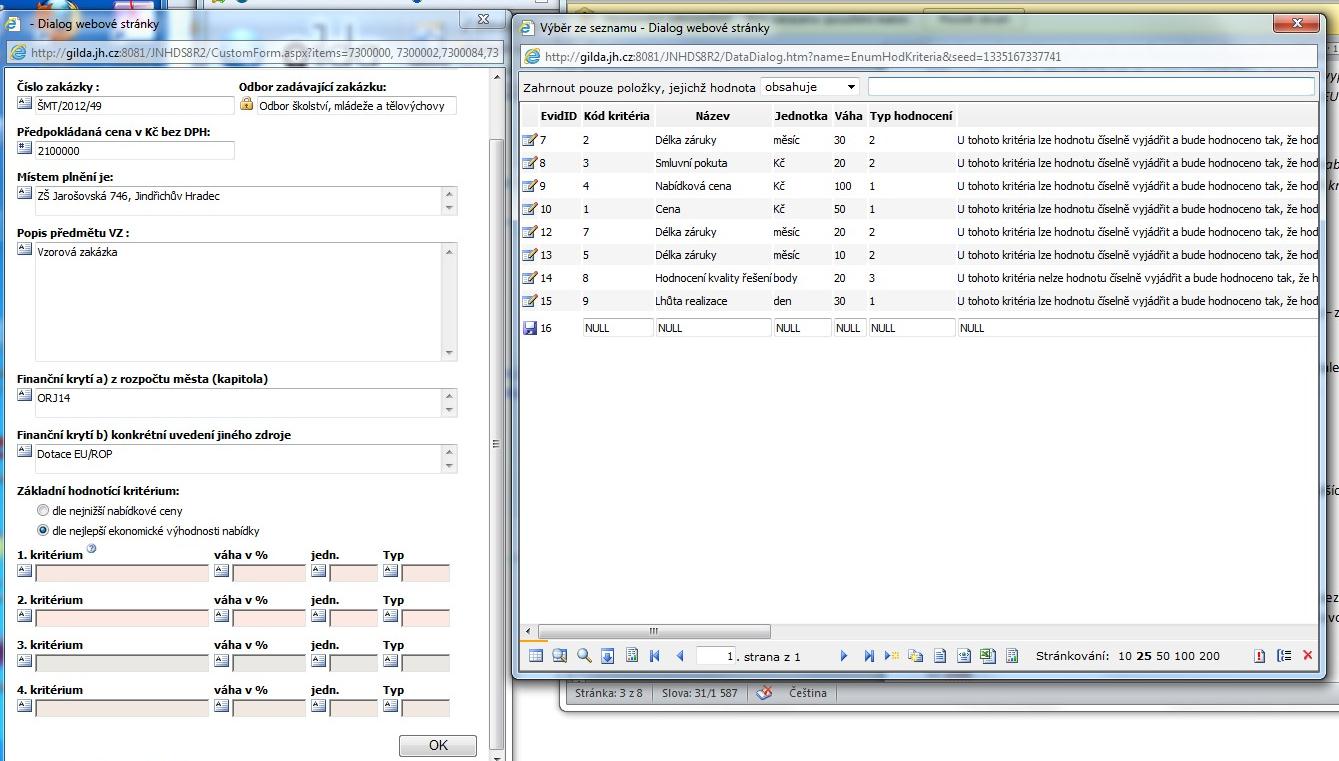Screen dimensions: 1339x761
Task: Click the page number input field
Action: click(716, 656)
